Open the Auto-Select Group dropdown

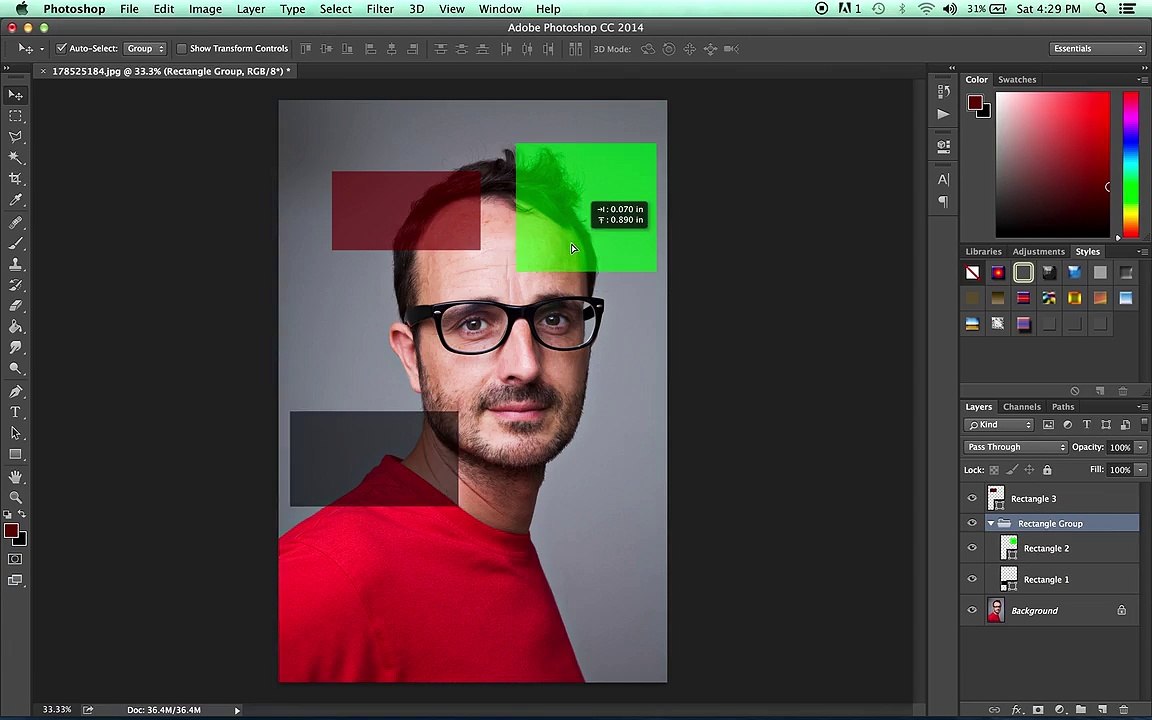point(145,48)
